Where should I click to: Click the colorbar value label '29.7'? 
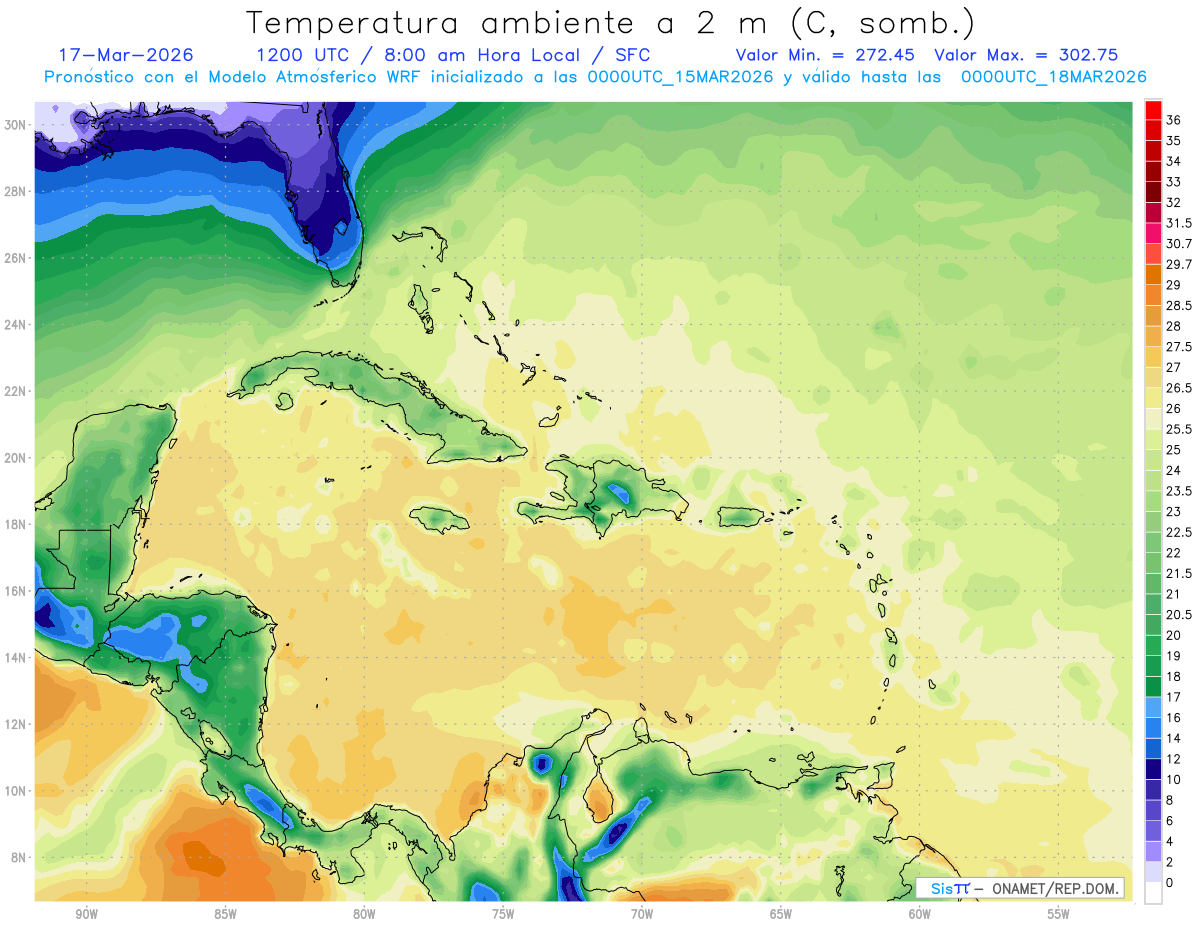click(1179, 265)
